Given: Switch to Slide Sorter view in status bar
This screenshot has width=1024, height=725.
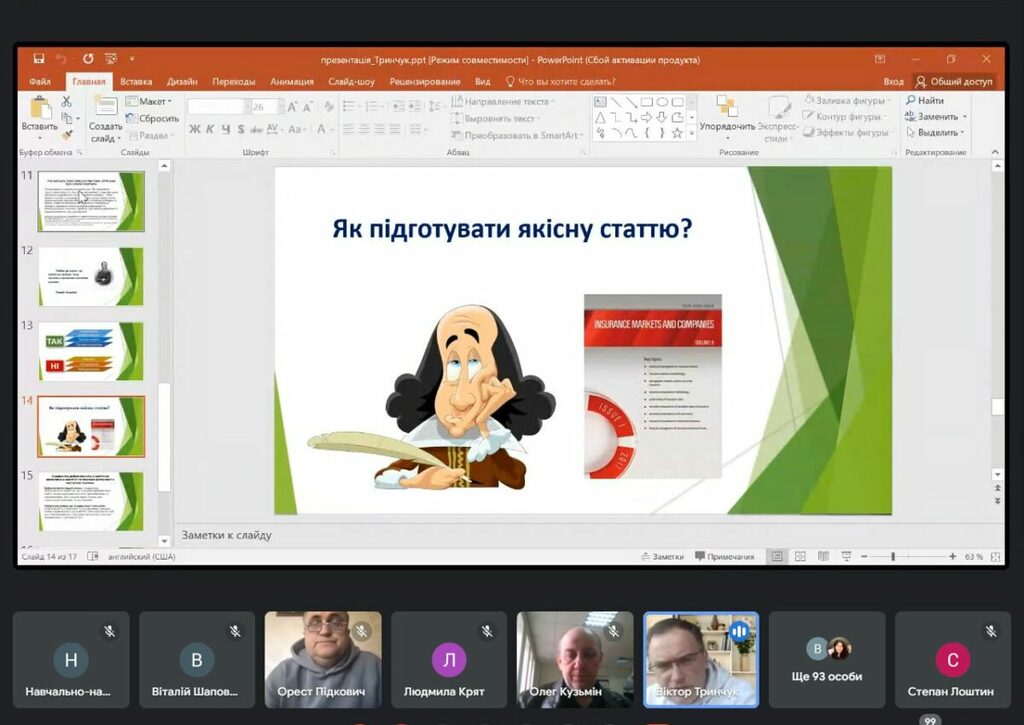Looking at the screenshot, I should (800, 556).
